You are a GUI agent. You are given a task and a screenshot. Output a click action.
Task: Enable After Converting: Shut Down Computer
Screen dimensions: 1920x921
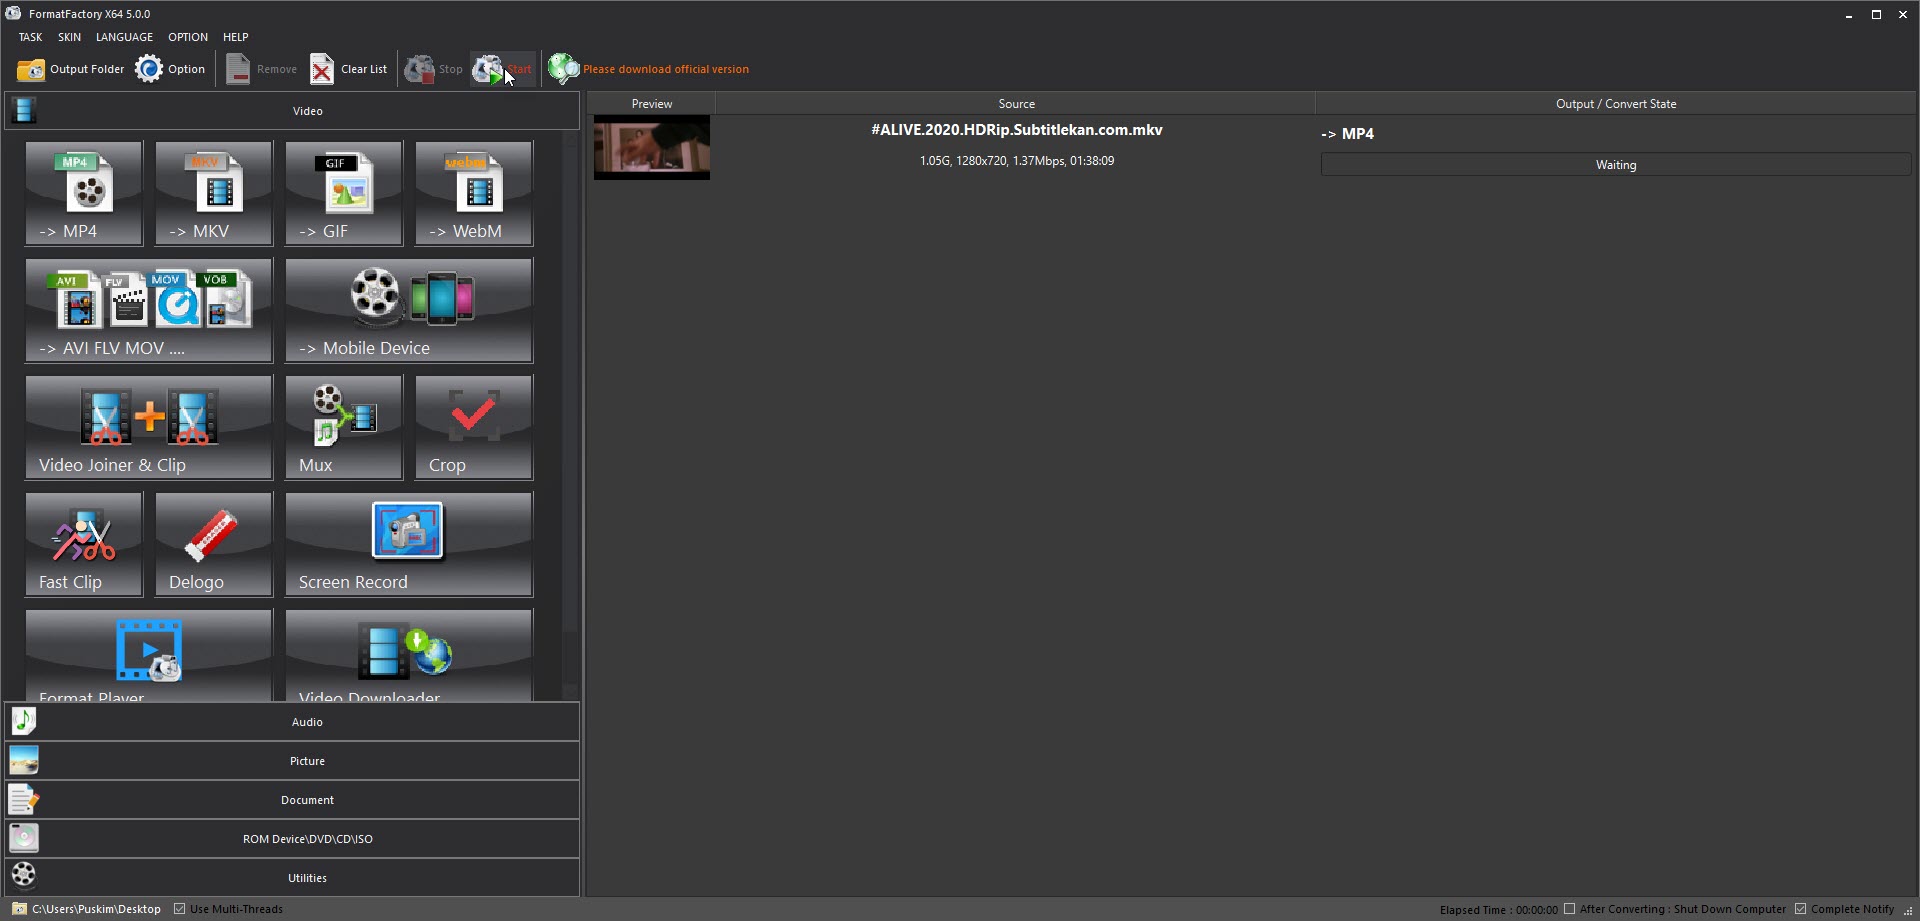[1570, 909]
